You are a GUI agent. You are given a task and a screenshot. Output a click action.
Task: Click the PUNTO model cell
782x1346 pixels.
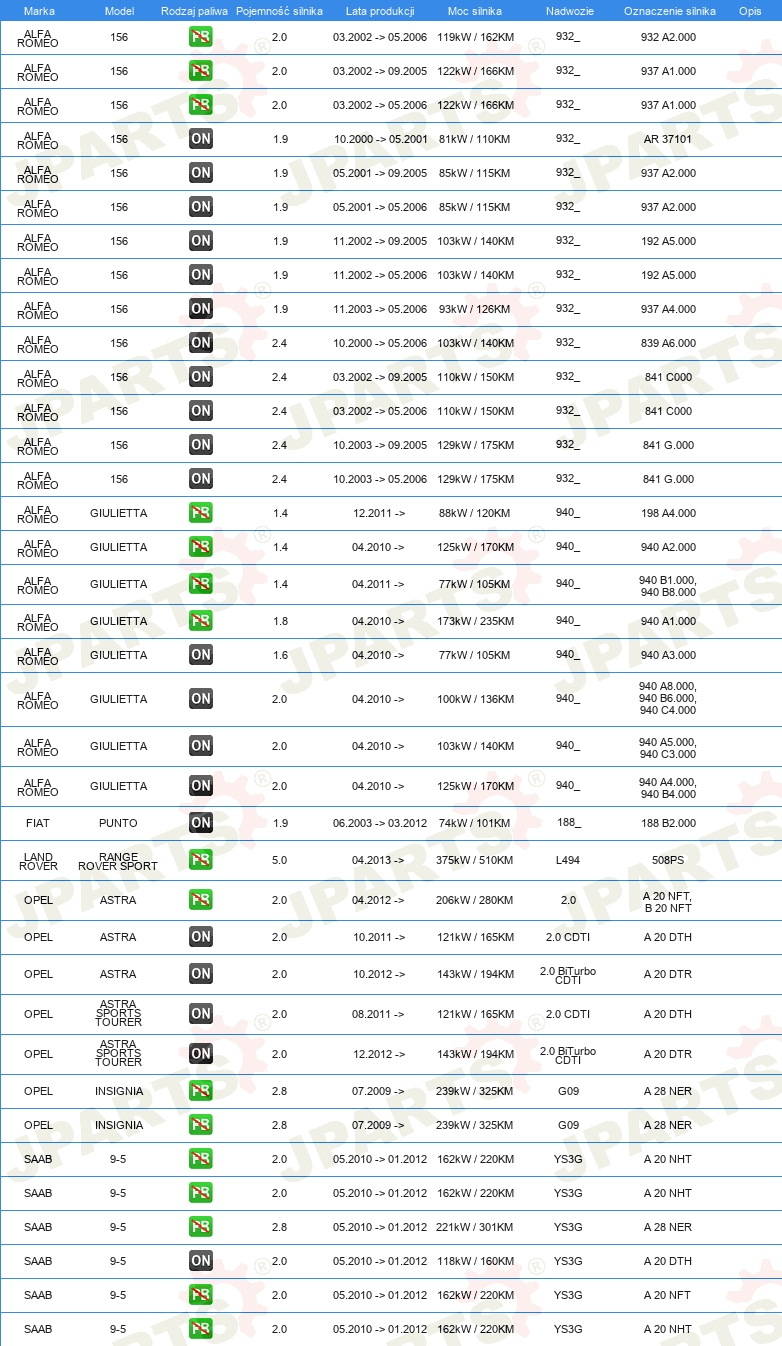tap(118, 823)
